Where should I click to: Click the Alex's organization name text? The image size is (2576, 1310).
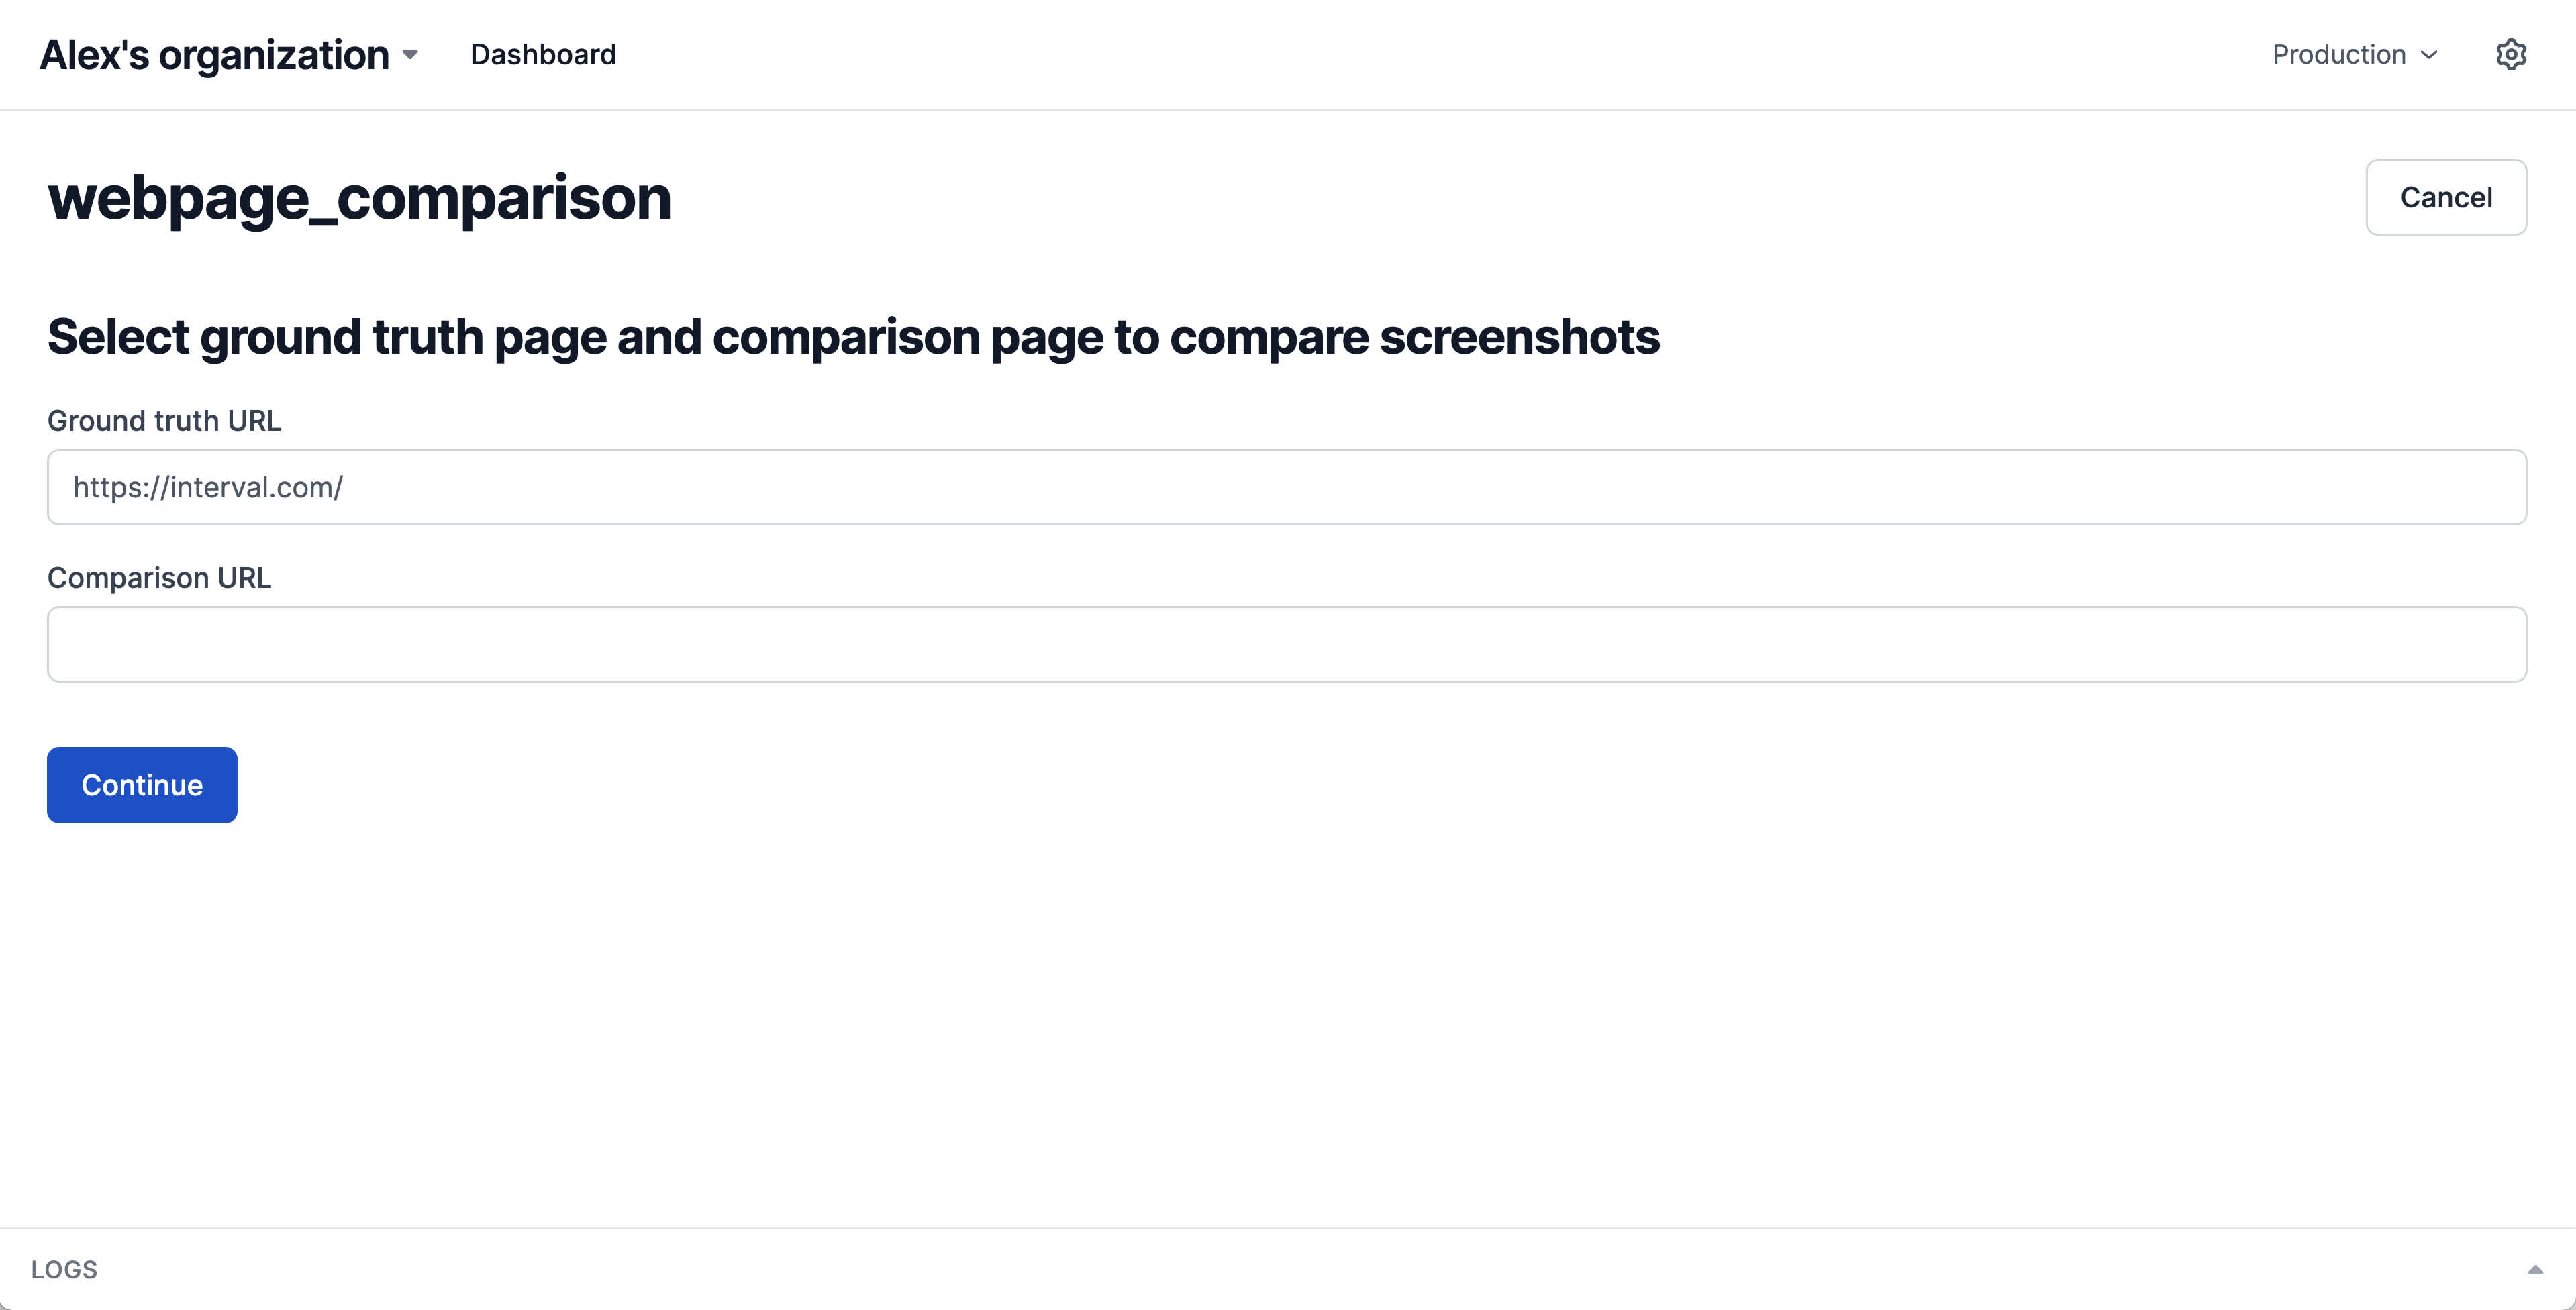click(214, 55)
